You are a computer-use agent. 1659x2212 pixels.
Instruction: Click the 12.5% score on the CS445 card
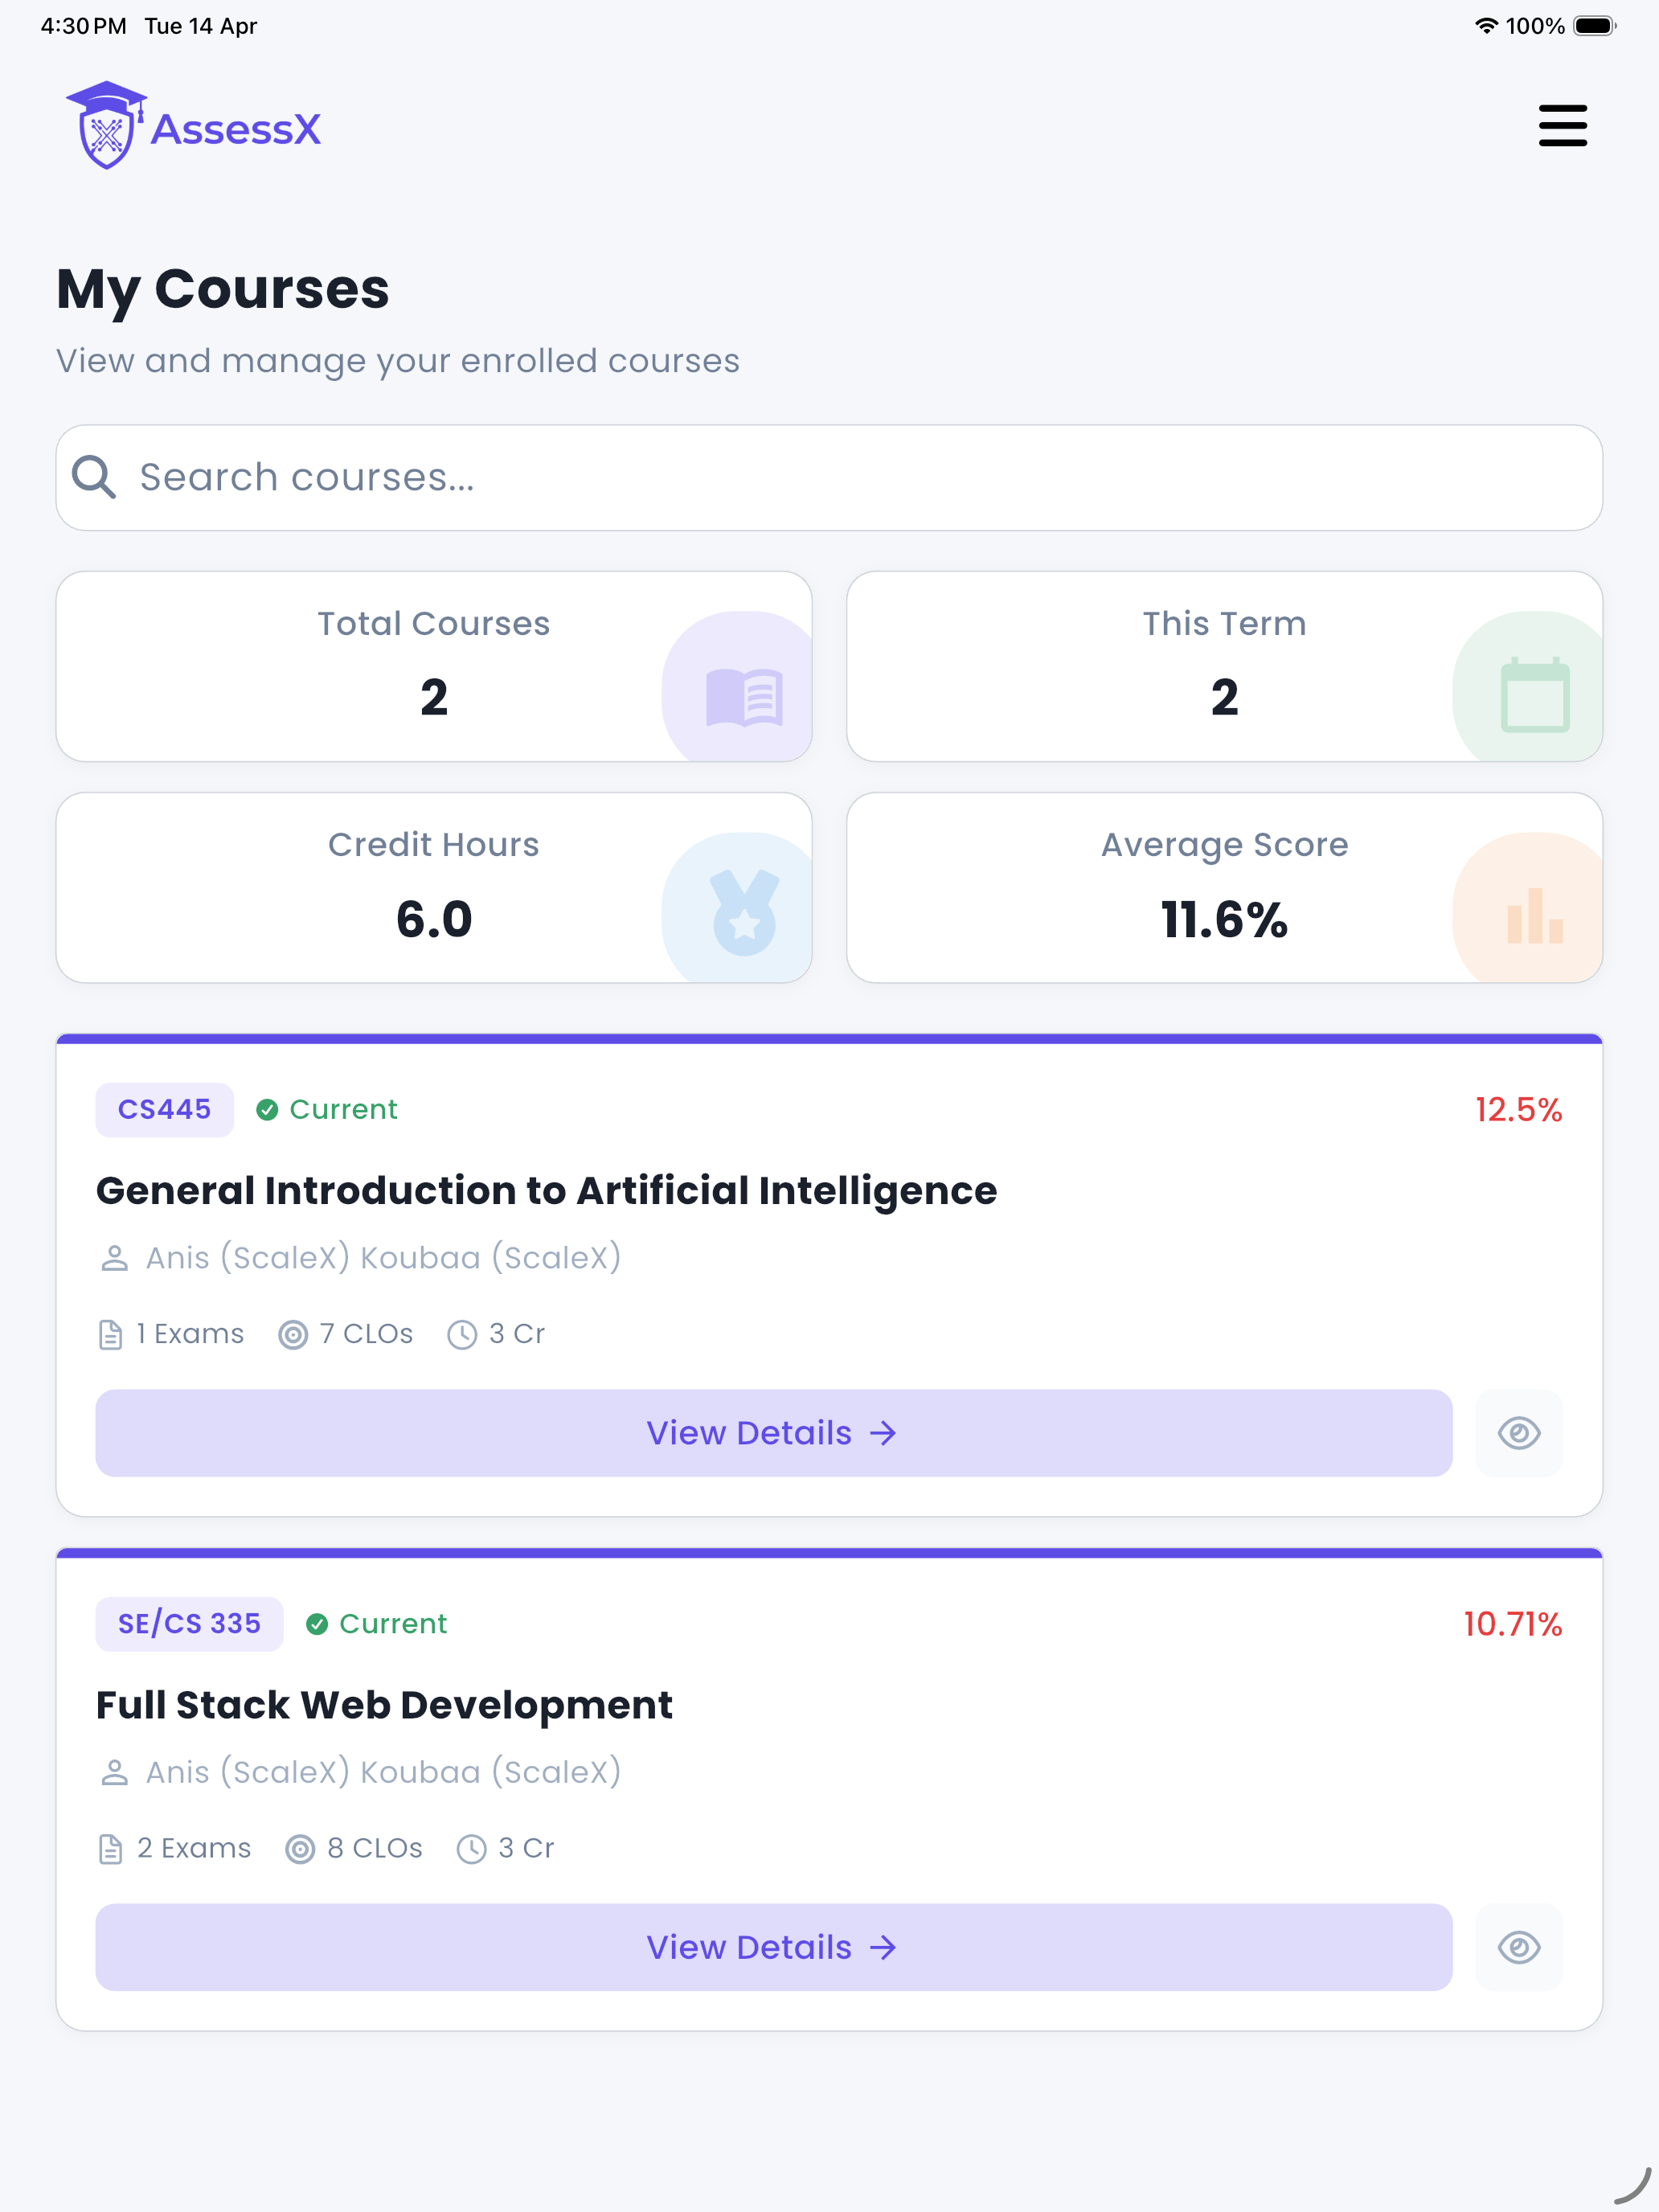1518,1109
